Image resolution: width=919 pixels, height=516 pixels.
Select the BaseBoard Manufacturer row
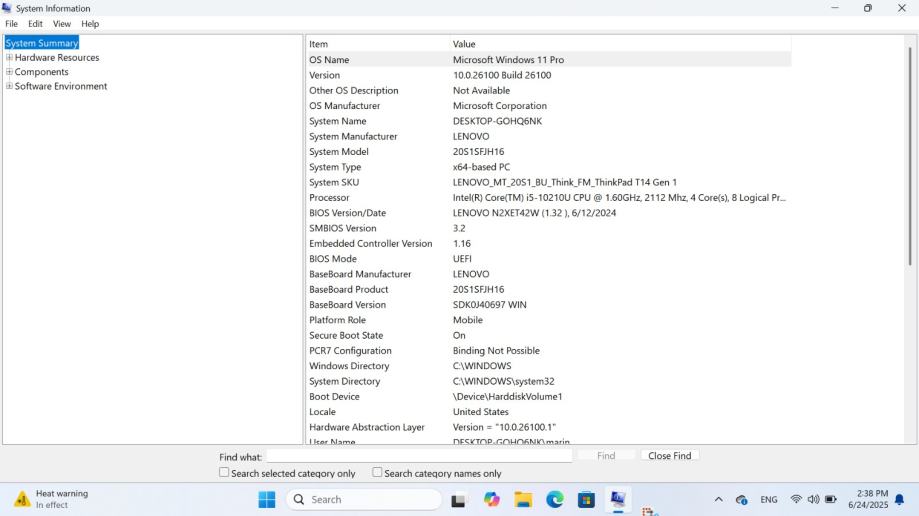(x=549, y=274)
